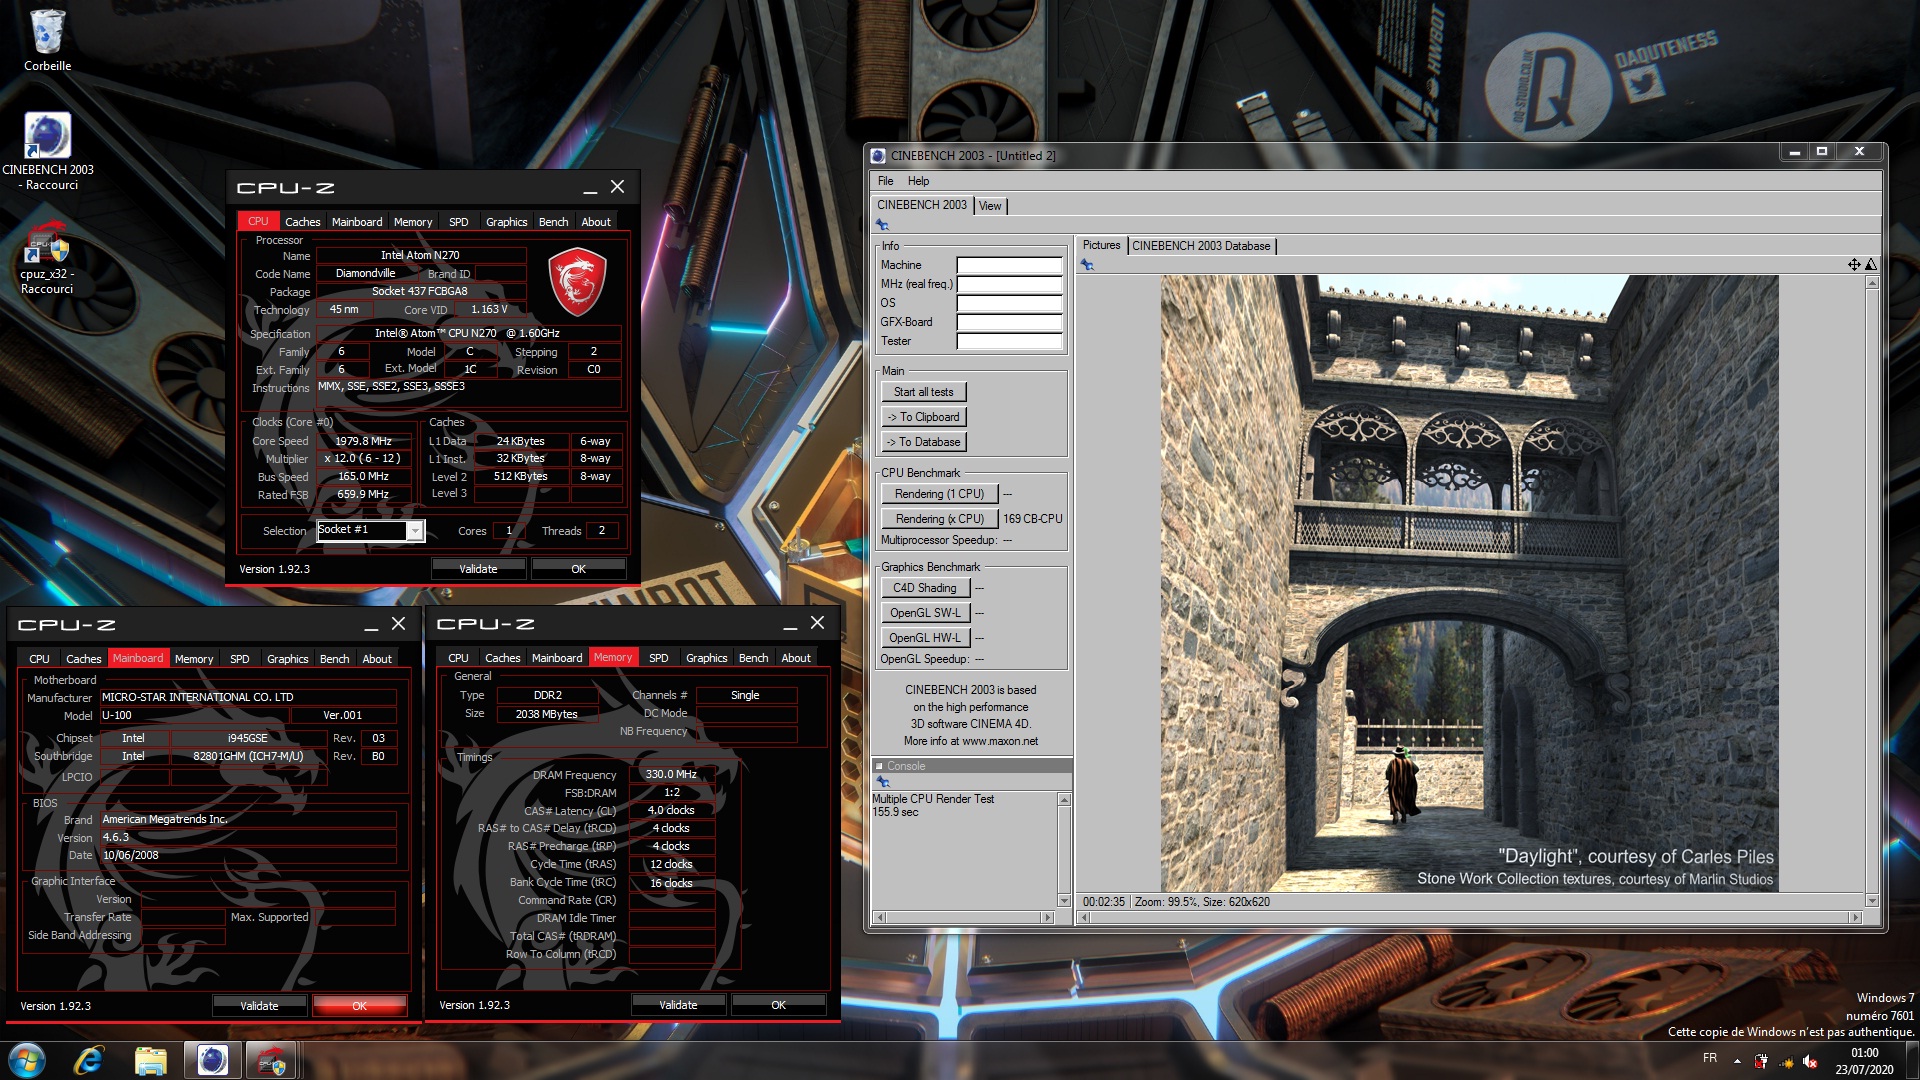Image resolution: width=1920 pixels, height=1080 pixels.
Task: Click the GFX-Board input field
Action: coord(1009,322)
